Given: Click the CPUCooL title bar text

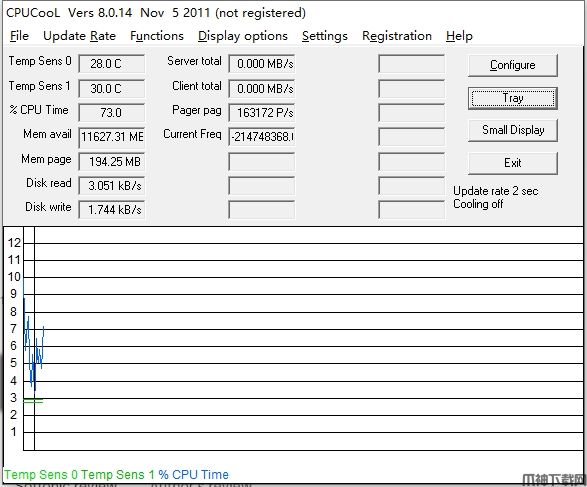Looking at the screenshot, I should click(156, 13).
